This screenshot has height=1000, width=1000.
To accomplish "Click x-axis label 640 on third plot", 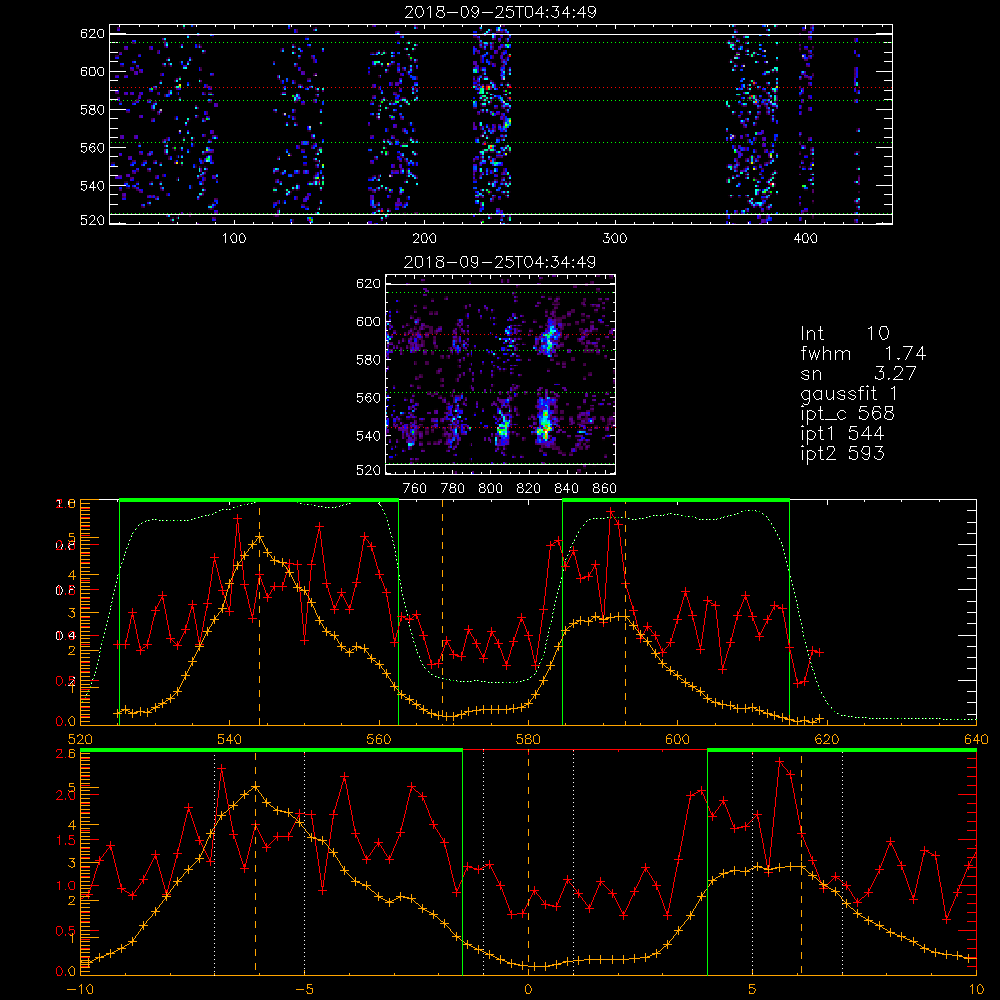I will click(x=976, y=739).
